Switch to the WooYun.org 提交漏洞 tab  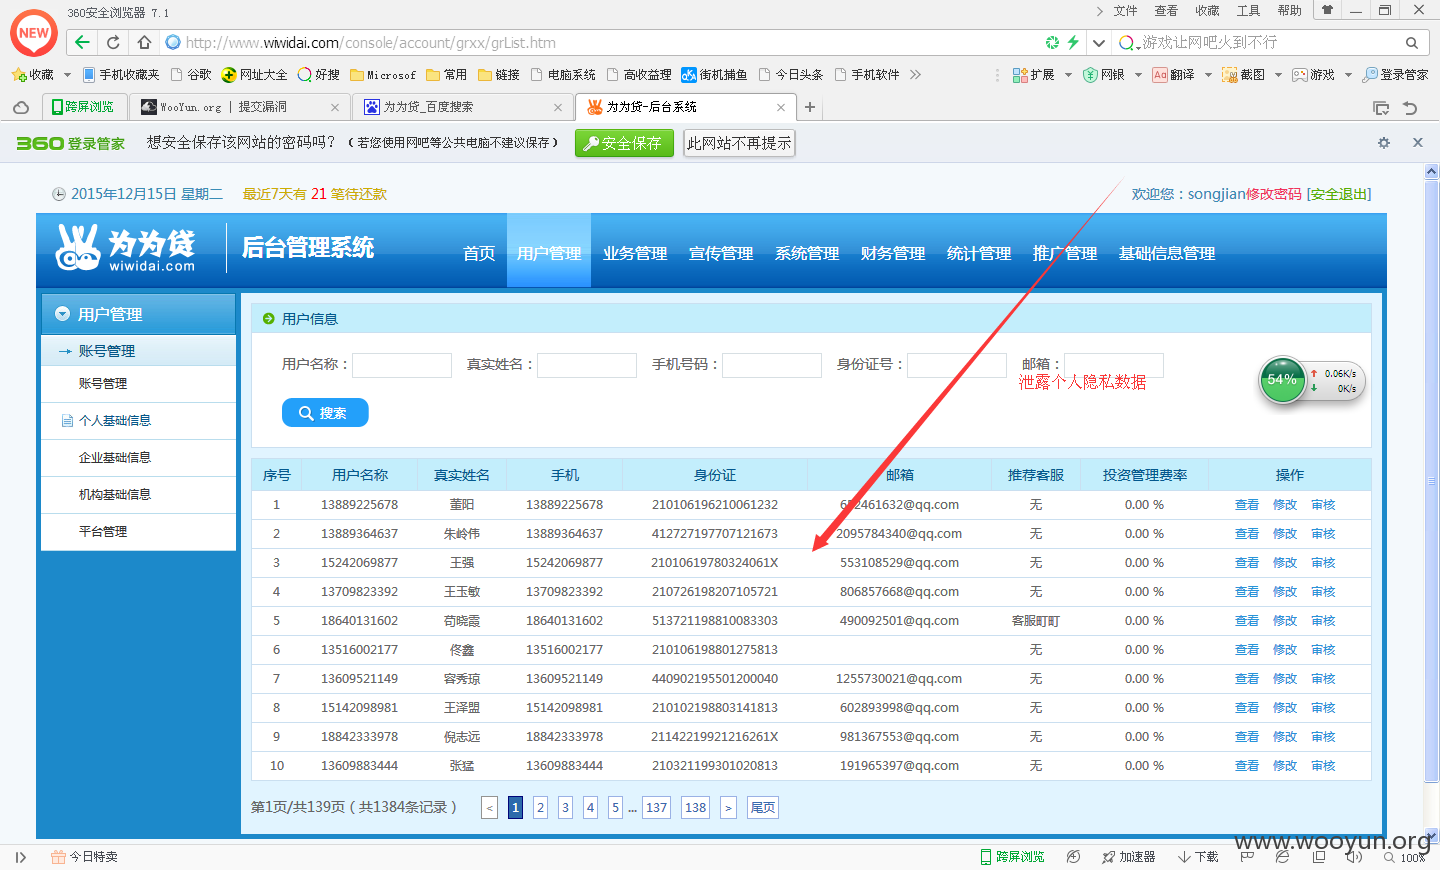241,107
